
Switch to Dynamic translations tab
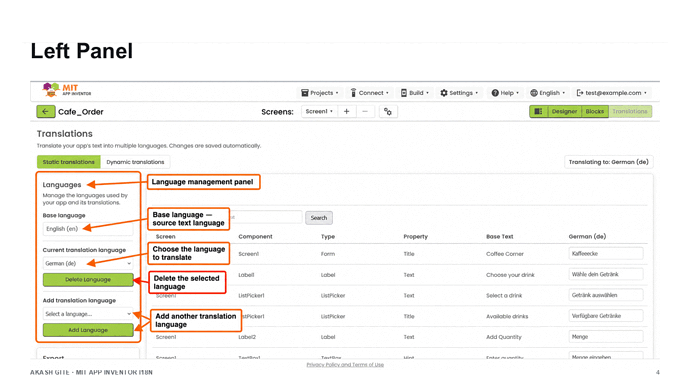point(135,162)
